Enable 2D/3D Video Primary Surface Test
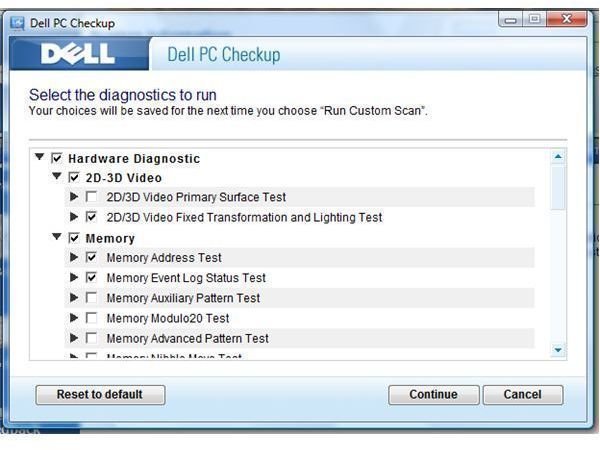 pyautogui.click(x=92, y=197)
